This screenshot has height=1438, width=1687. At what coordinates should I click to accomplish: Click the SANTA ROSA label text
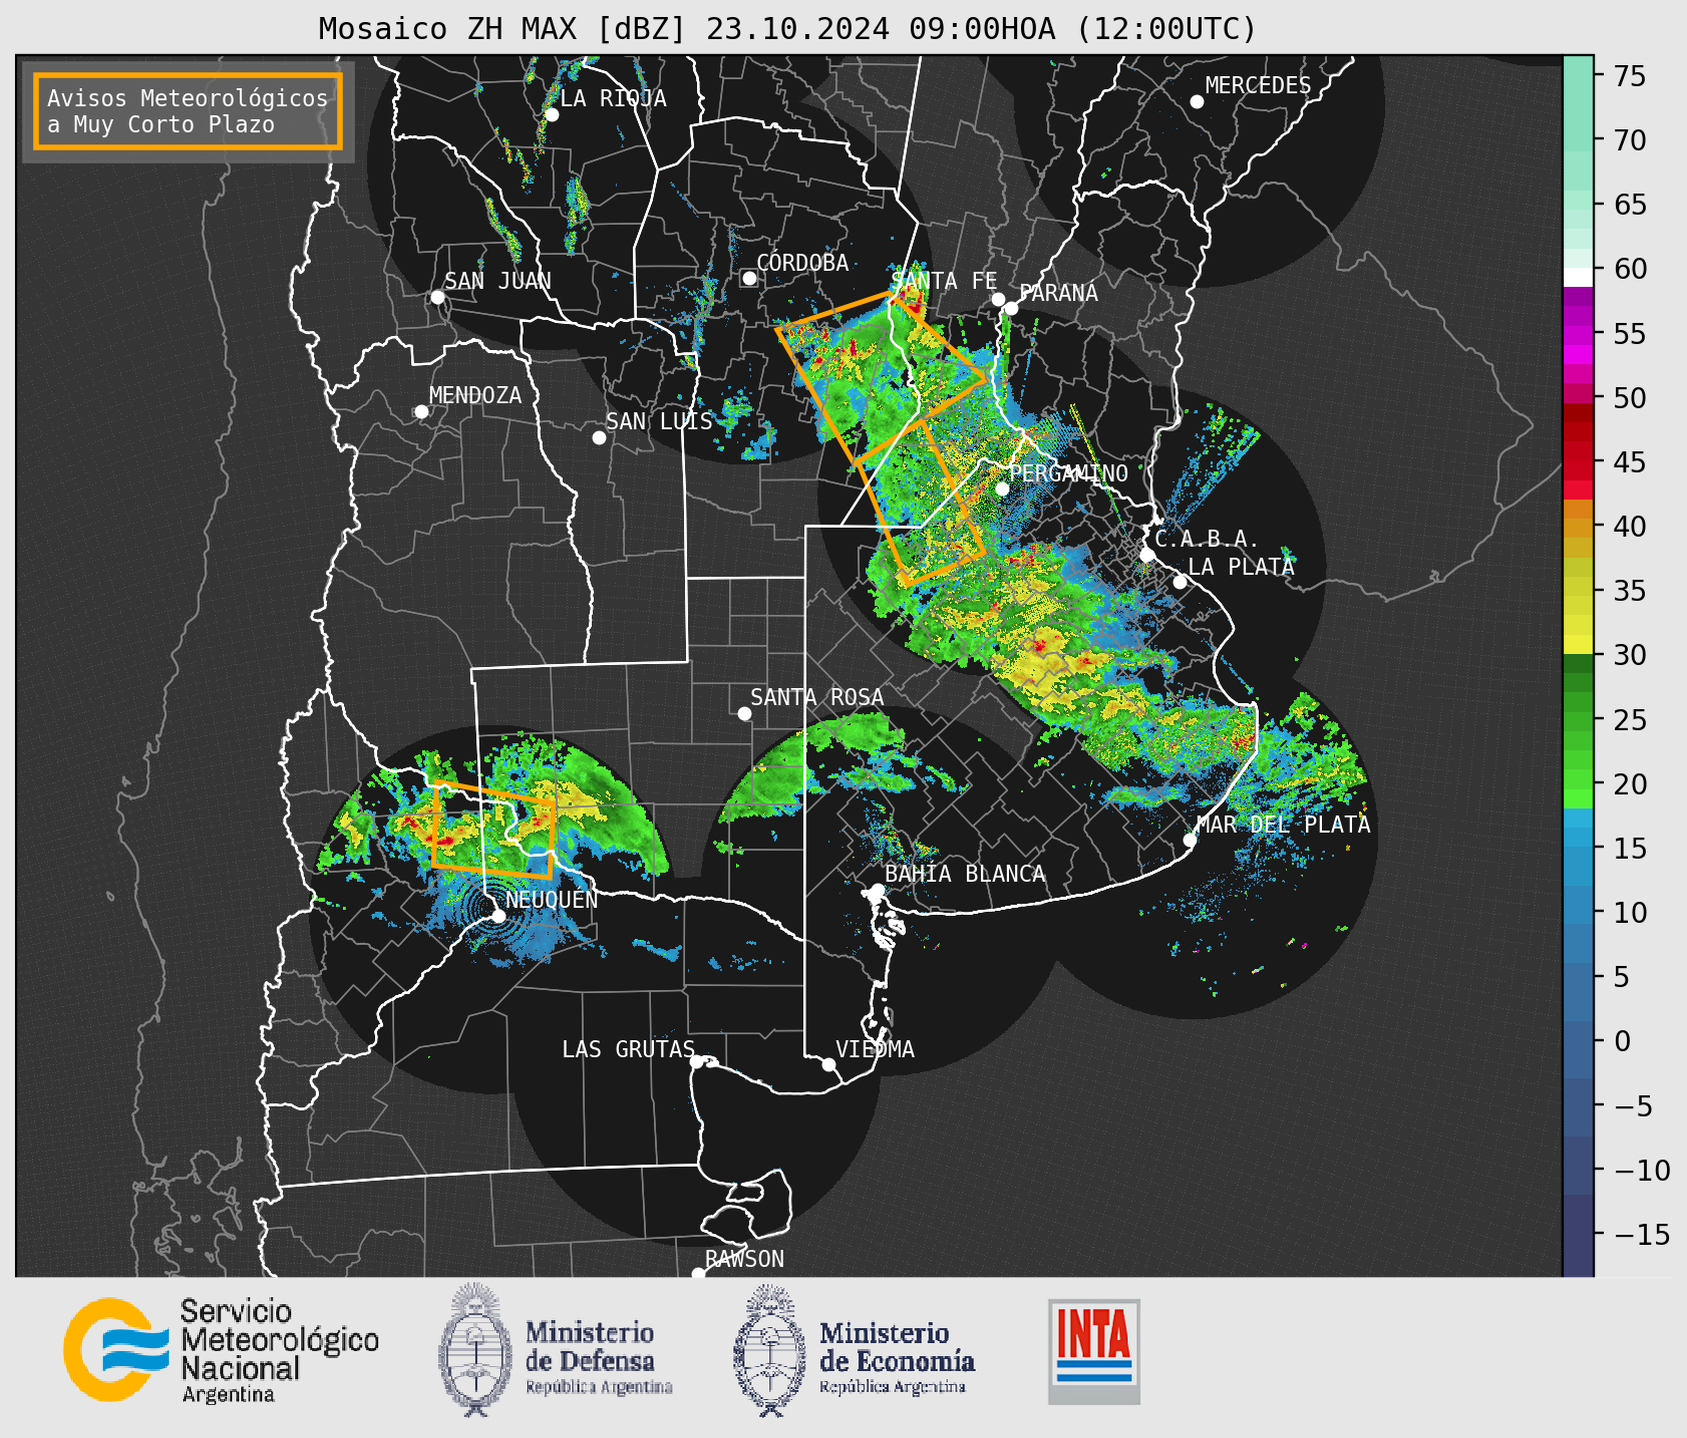[817, 697]
